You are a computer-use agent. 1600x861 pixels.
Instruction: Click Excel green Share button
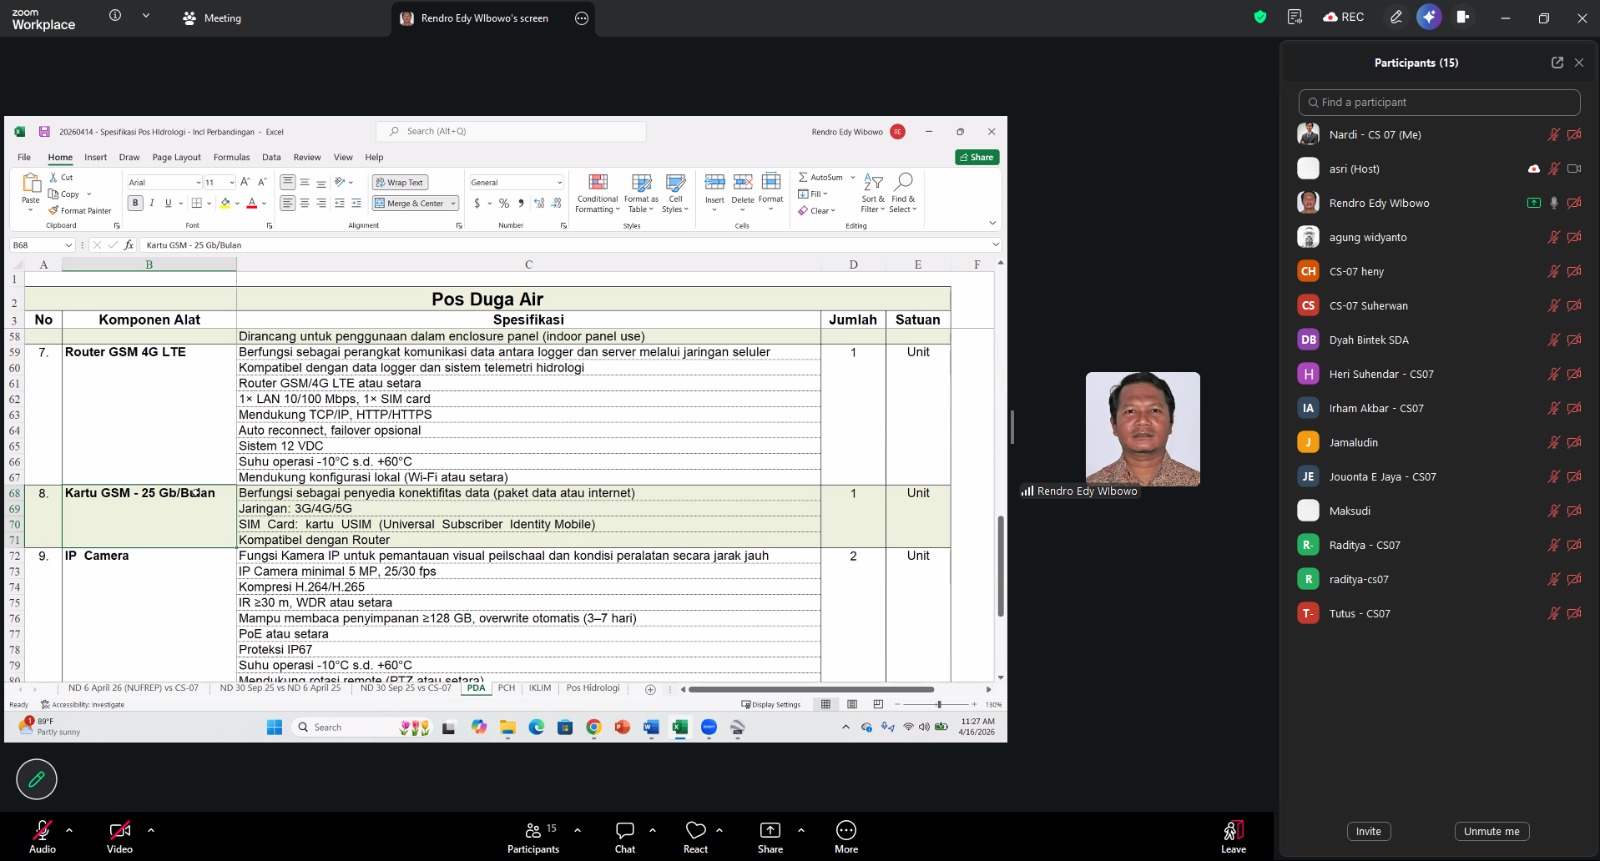977,157
